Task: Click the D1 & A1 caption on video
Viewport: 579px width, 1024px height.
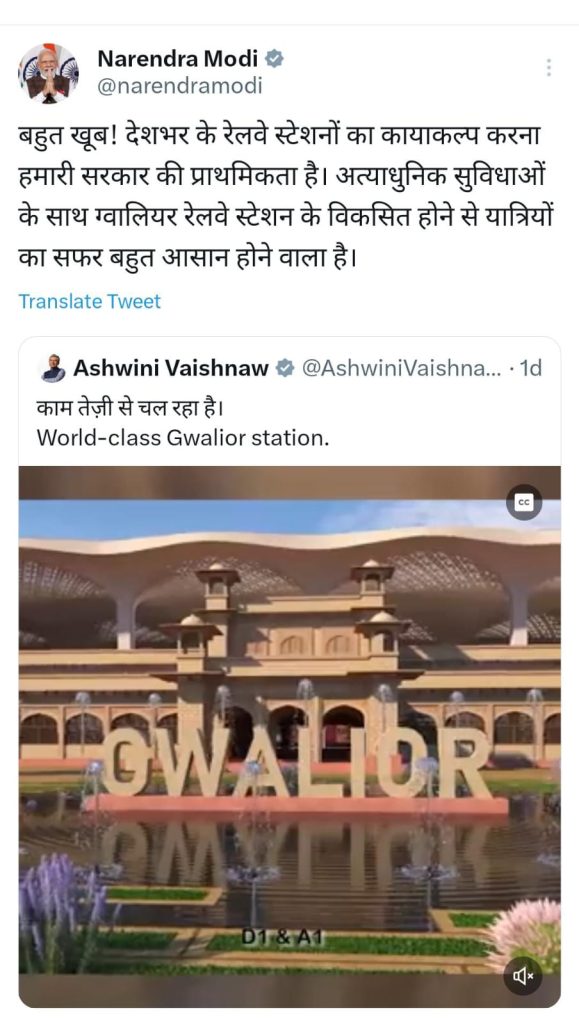Action: (282, 936)
